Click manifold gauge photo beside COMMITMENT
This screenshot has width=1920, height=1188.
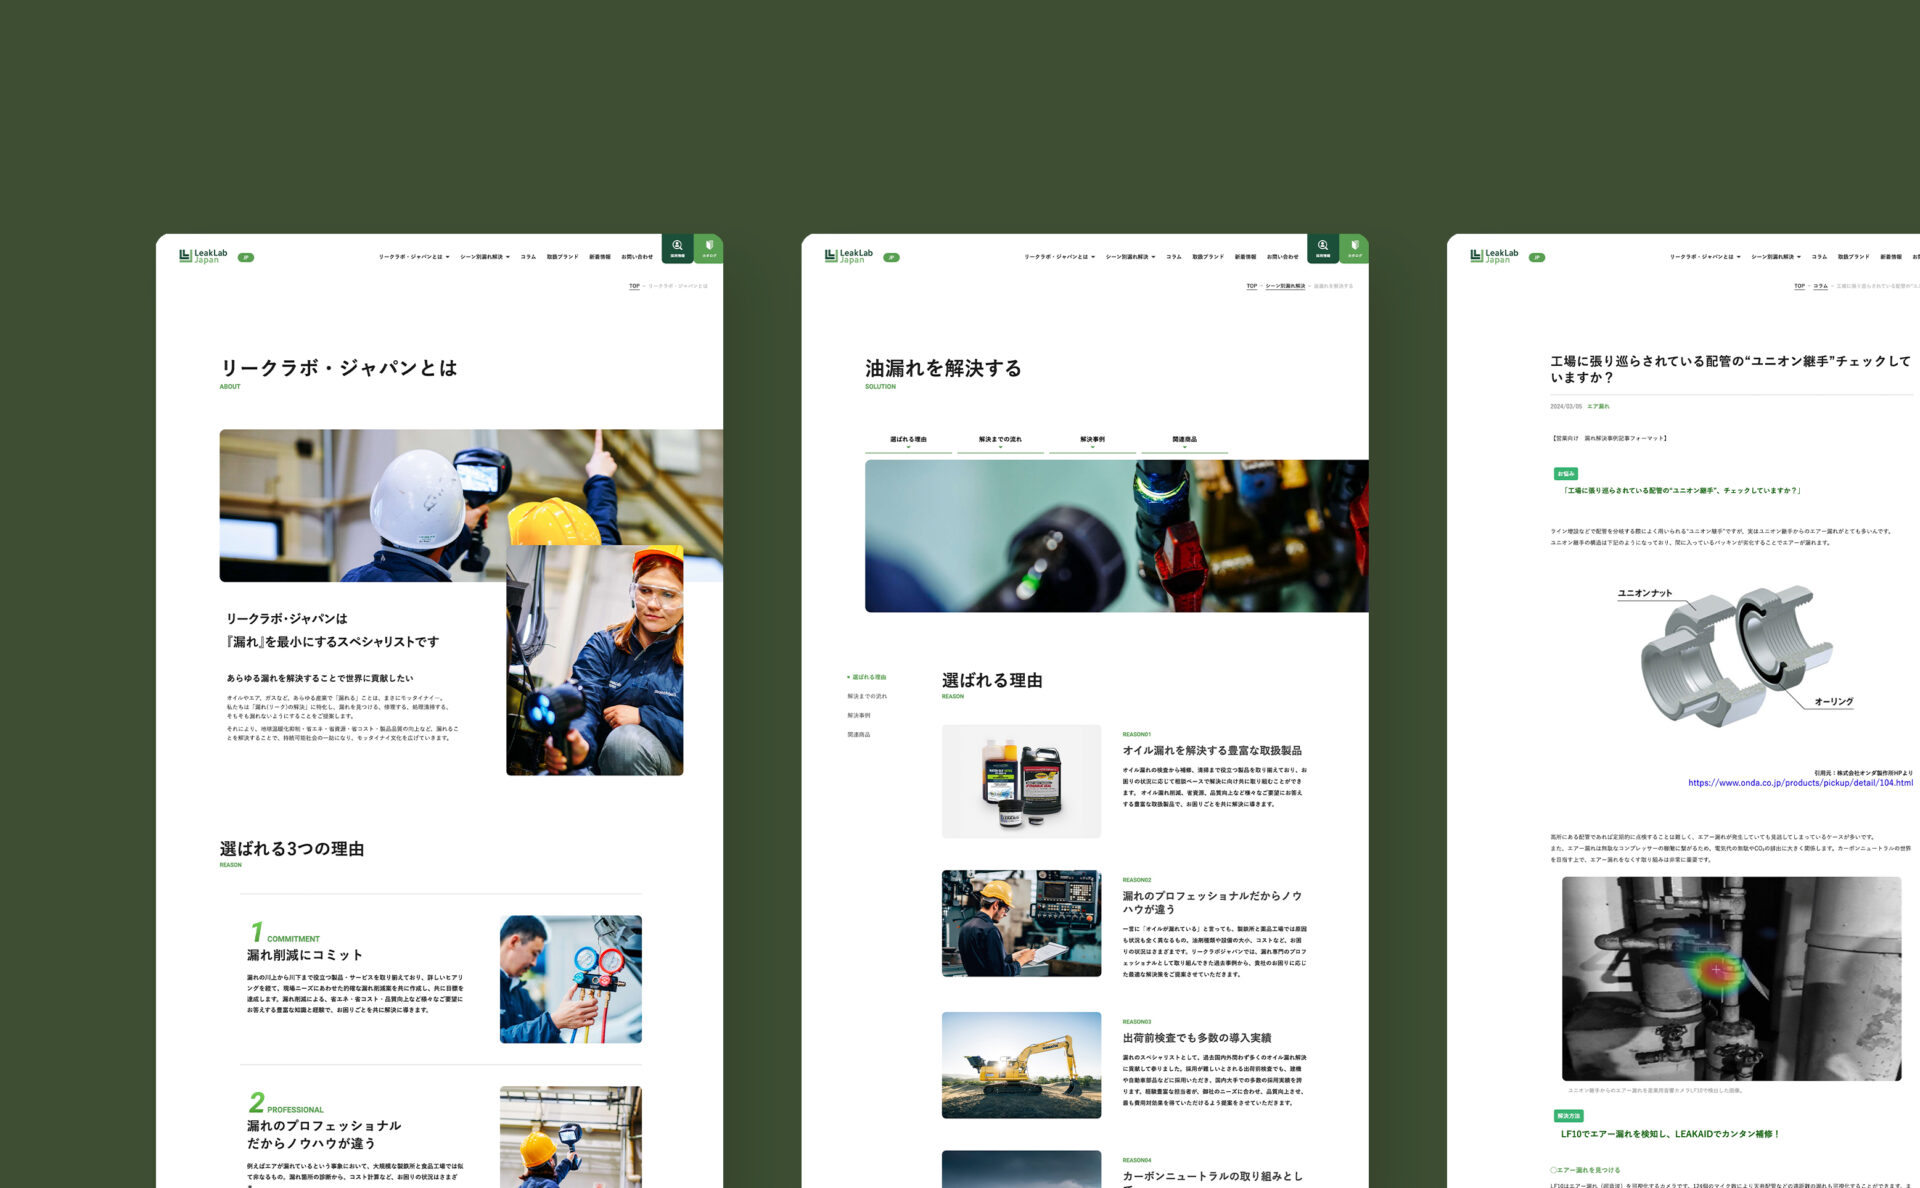point(571,979)
